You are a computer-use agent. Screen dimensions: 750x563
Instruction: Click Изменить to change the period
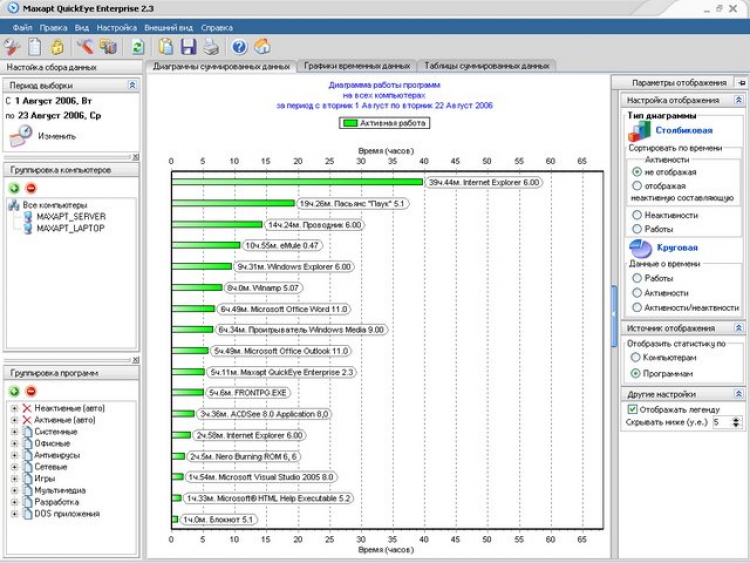pyautogui.click(x=56, y=136)
